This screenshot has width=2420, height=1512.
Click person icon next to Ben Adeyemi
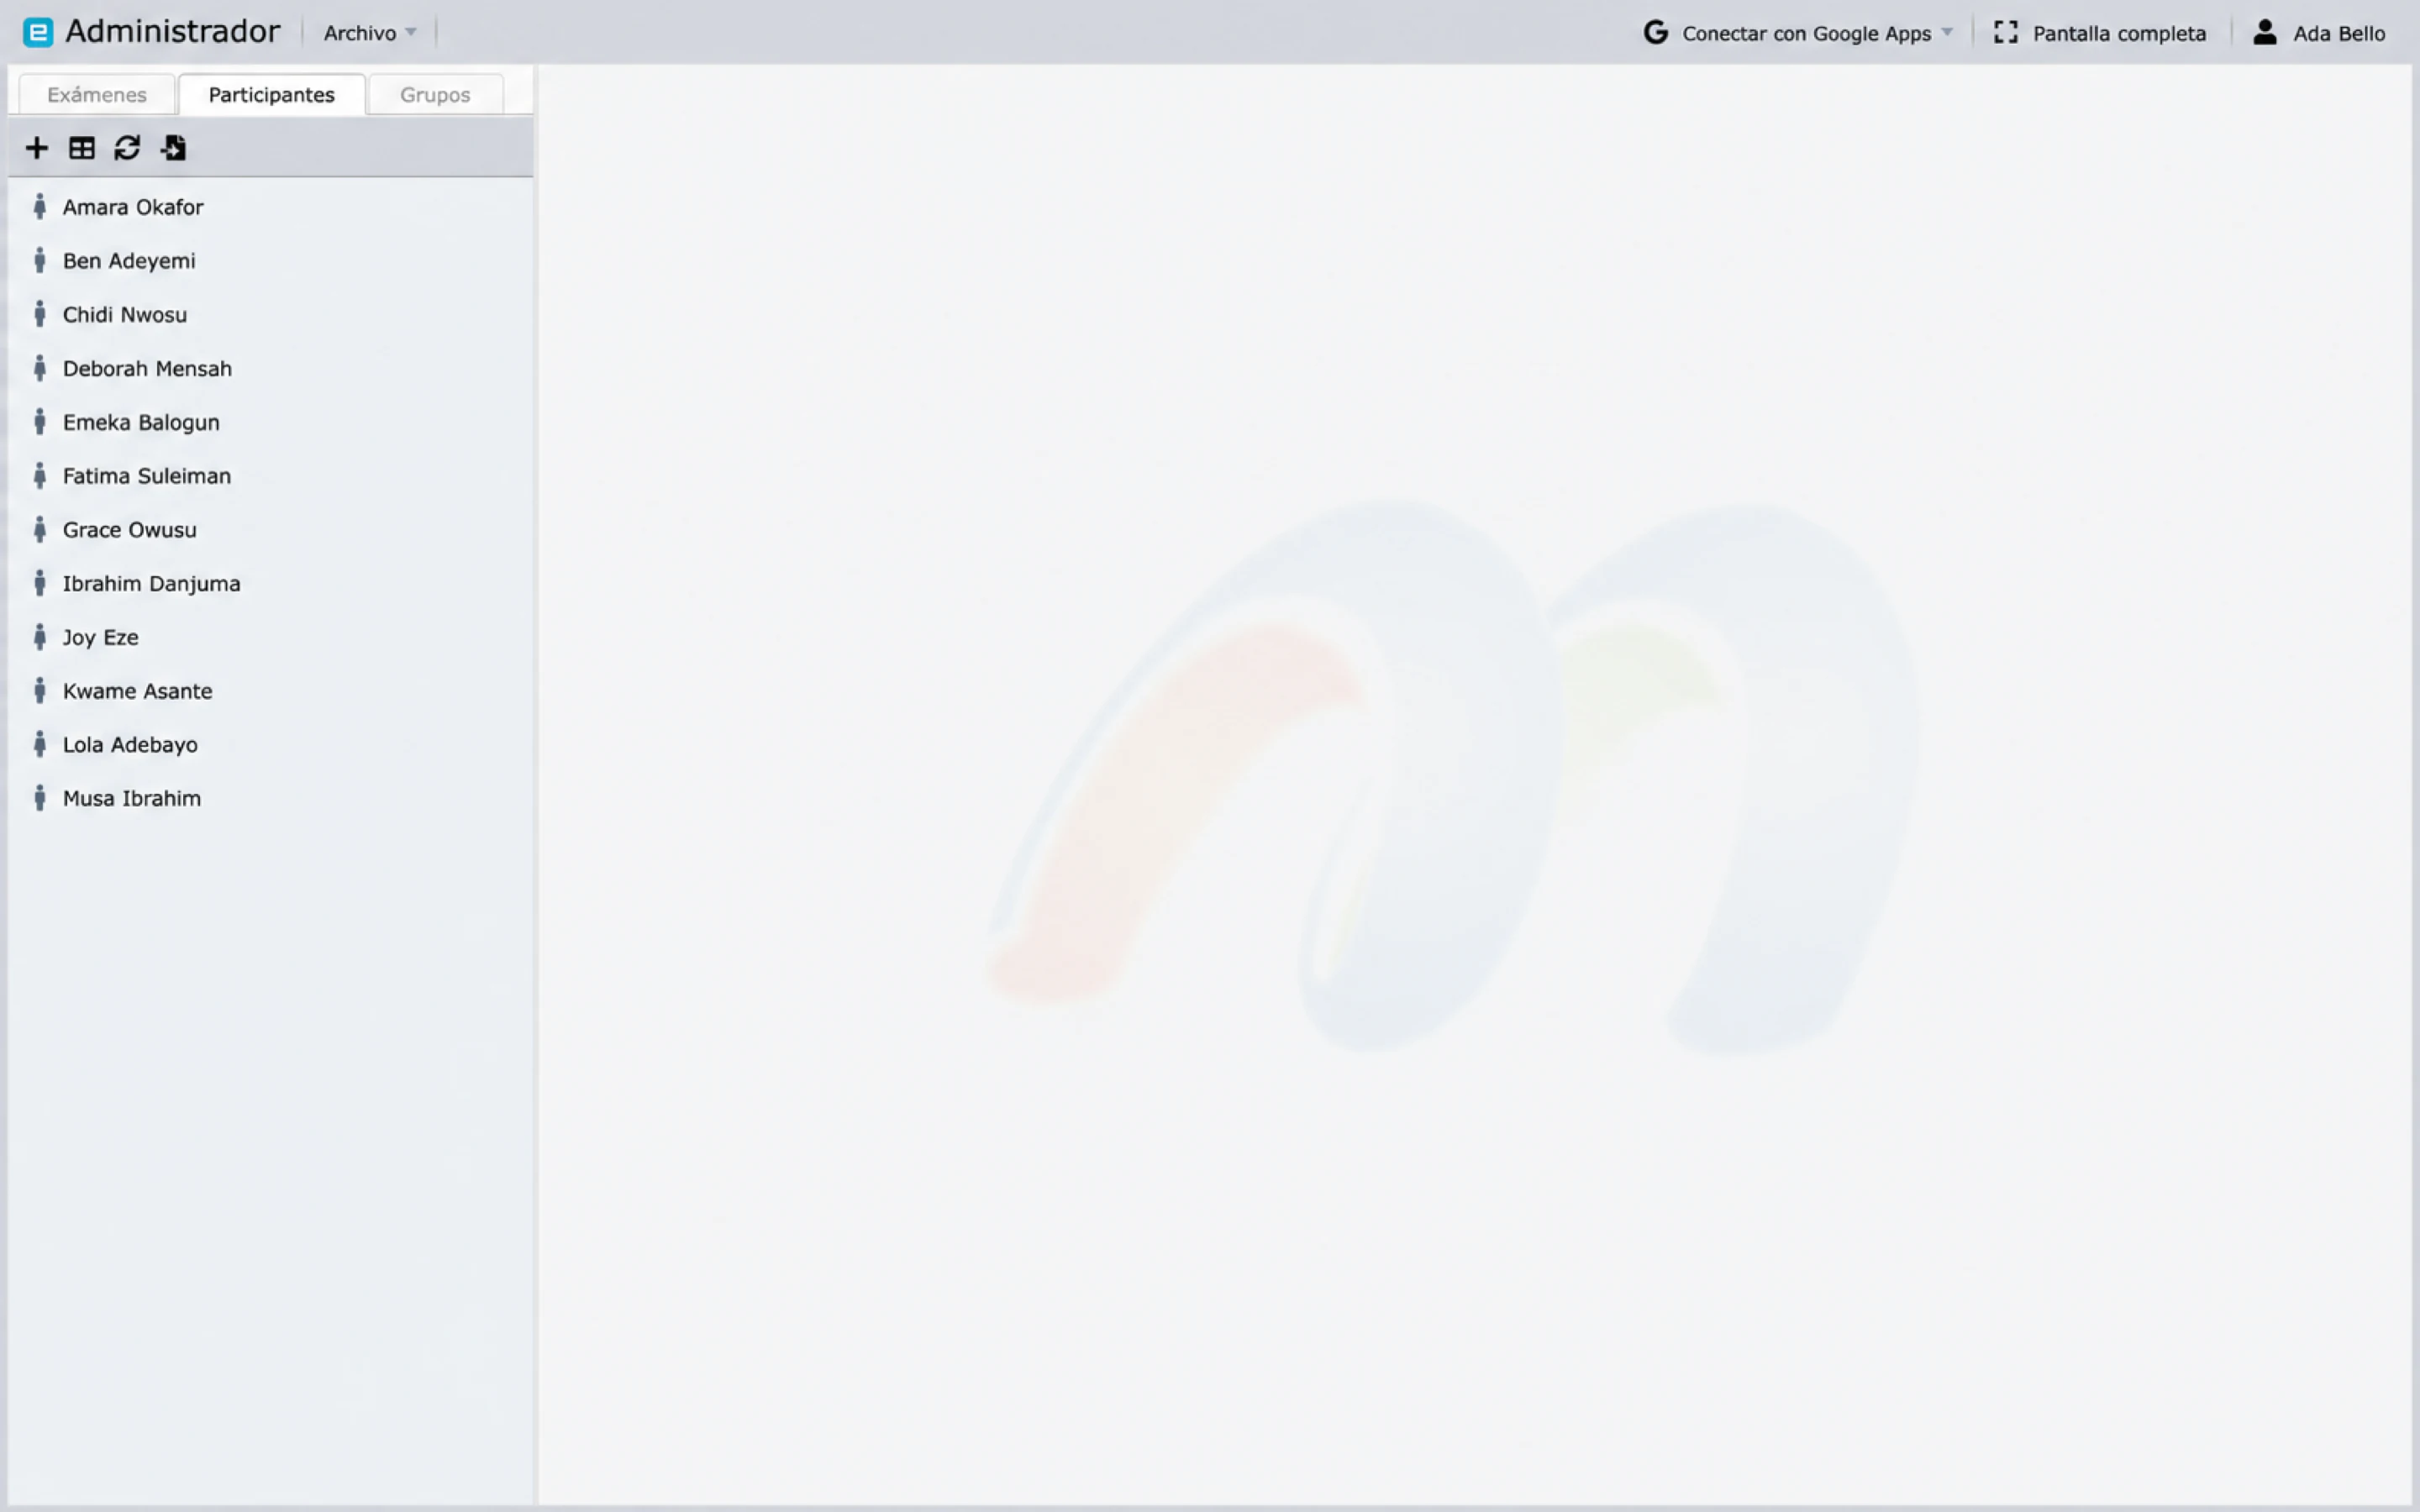[40, 261]
